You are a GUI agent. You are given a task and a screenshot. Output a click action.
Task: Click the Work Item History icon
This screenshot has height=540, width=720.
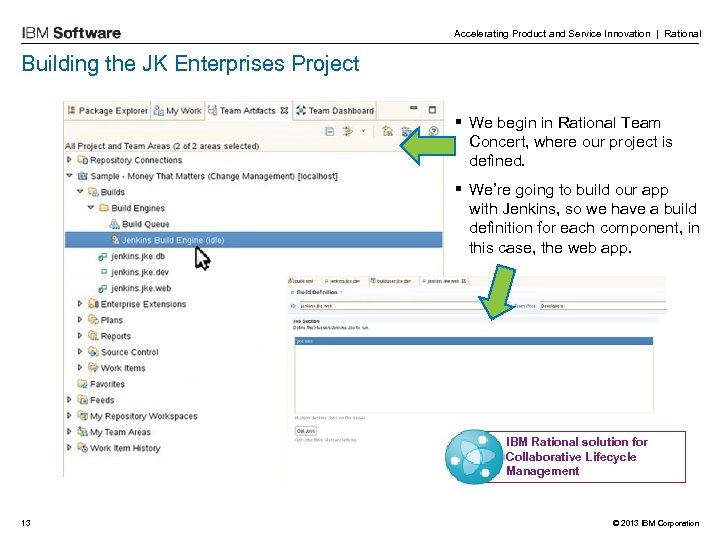83,447
